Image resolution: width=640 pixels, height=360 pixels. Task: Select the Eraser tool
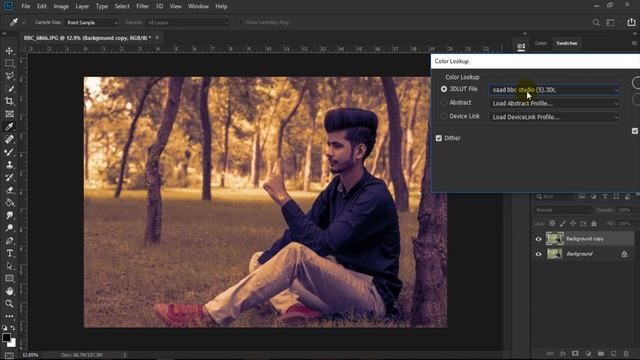[9, 190]
